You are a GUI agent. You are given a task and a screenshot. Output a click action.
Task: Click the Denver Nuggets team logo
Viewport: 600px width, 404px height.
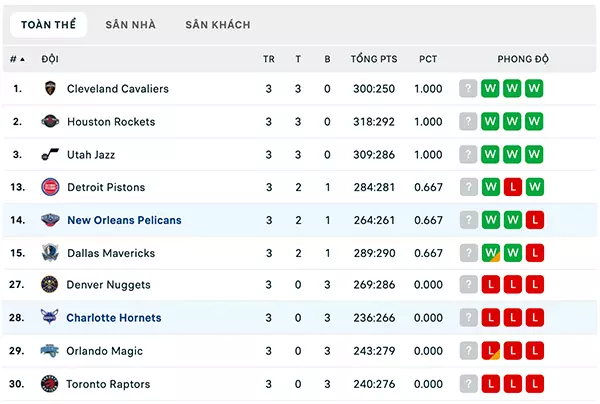[x=50, y=285]
